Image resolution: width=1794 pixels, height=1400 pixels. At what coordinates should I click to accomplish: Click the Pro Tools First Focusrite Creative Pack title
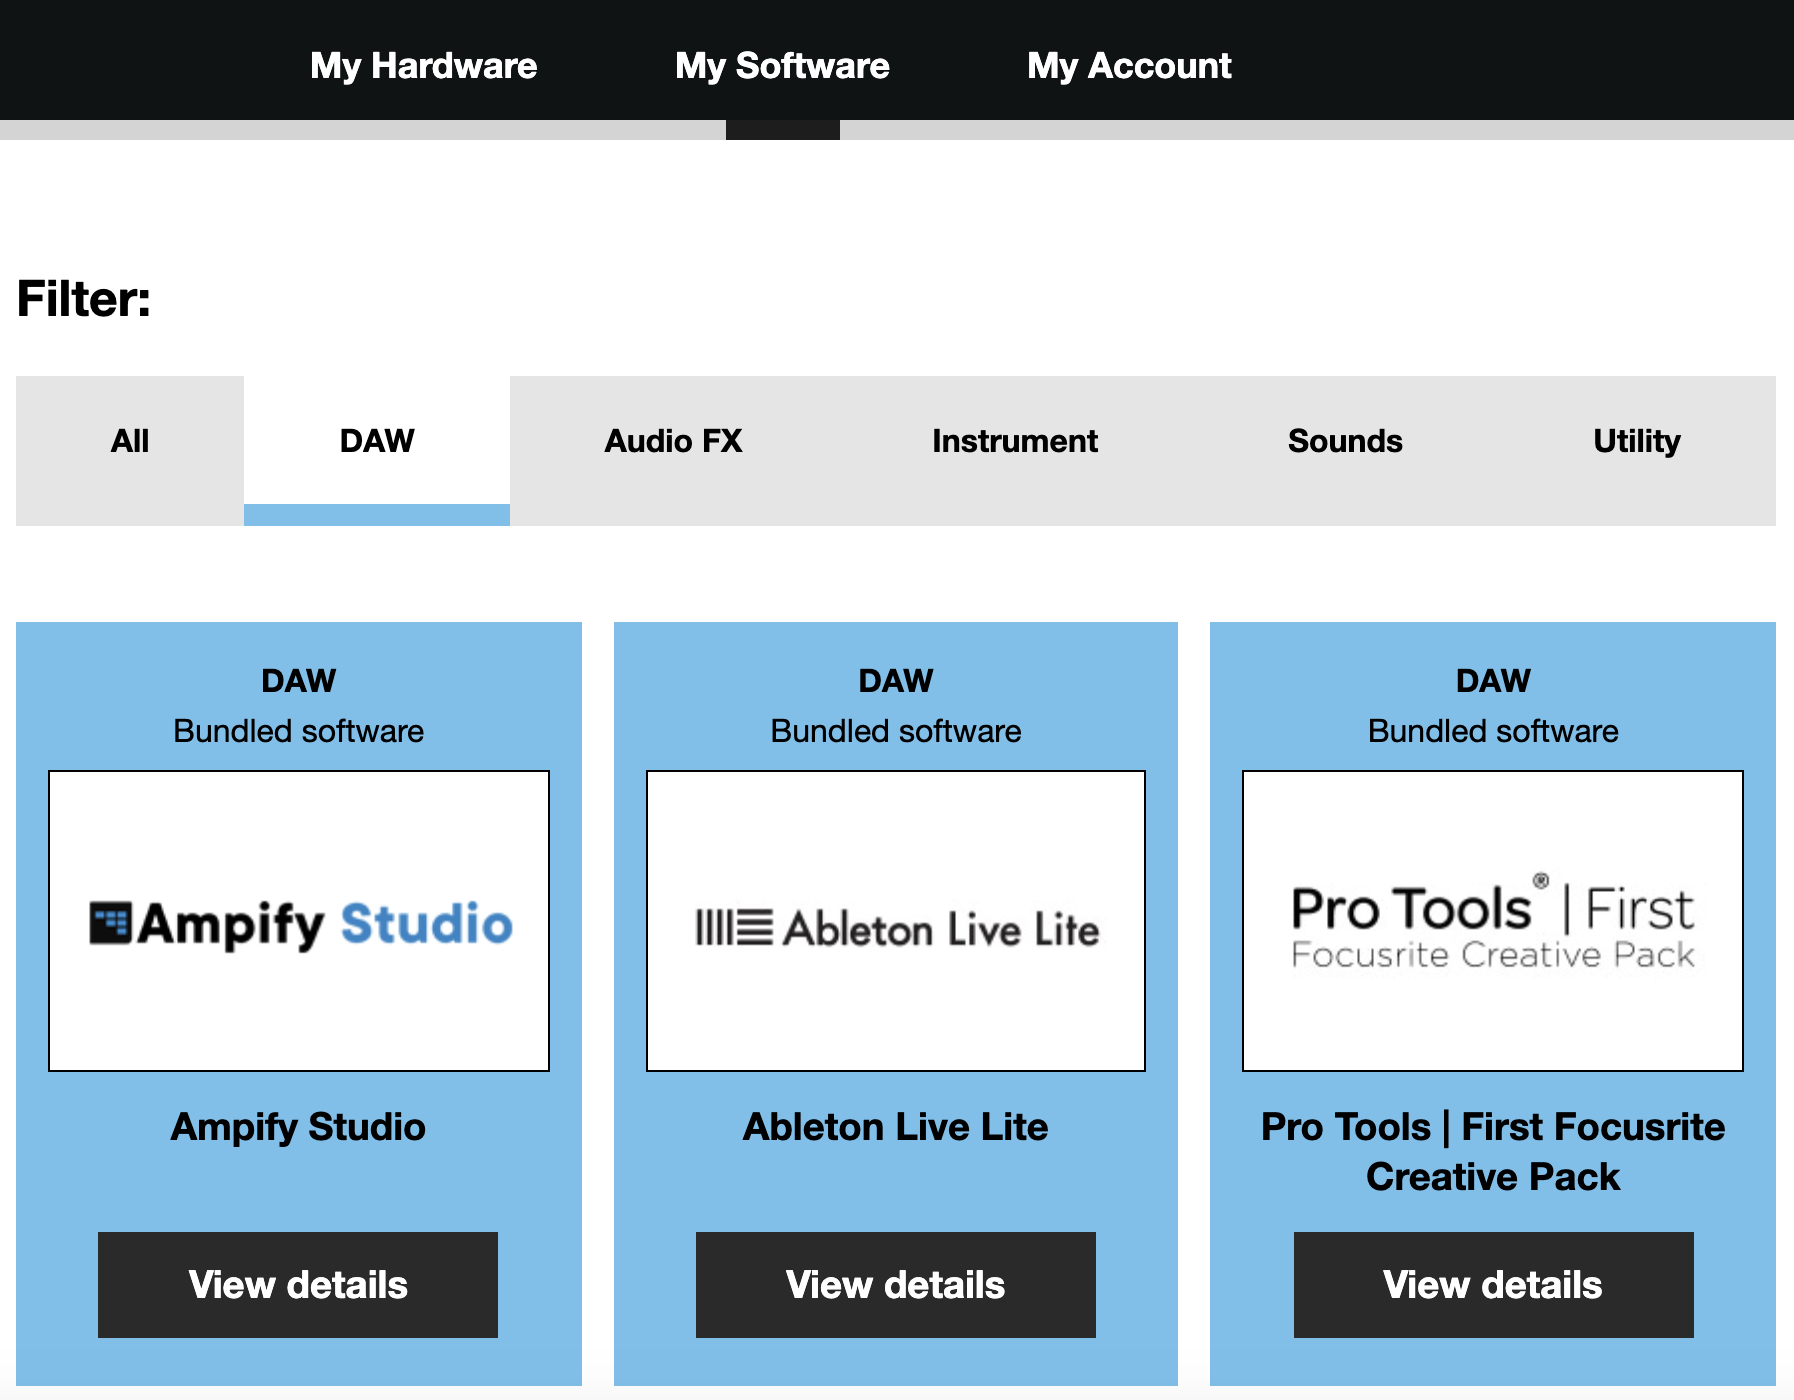1492,1151
